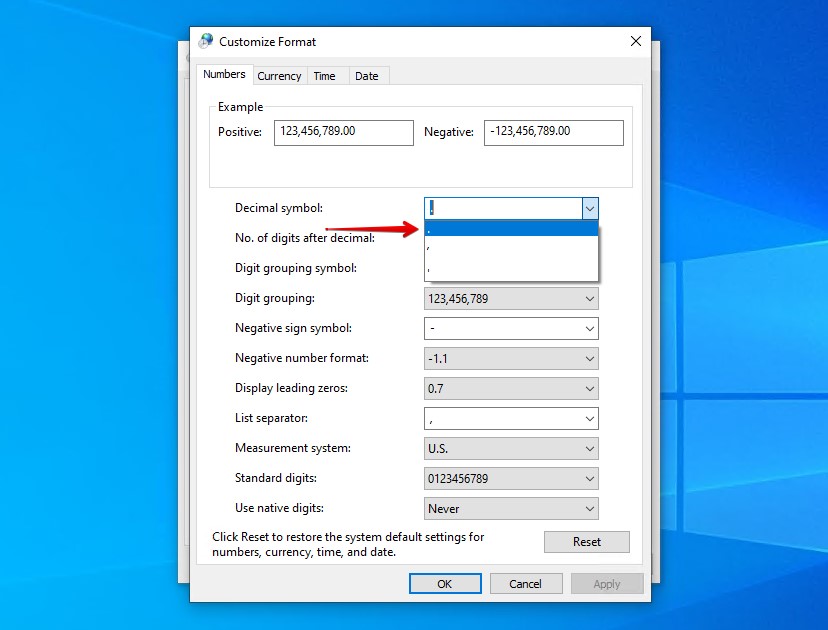This screenshot has height=630, width=828.
Task: Click the Positive example number field
Action: point(343,132)
